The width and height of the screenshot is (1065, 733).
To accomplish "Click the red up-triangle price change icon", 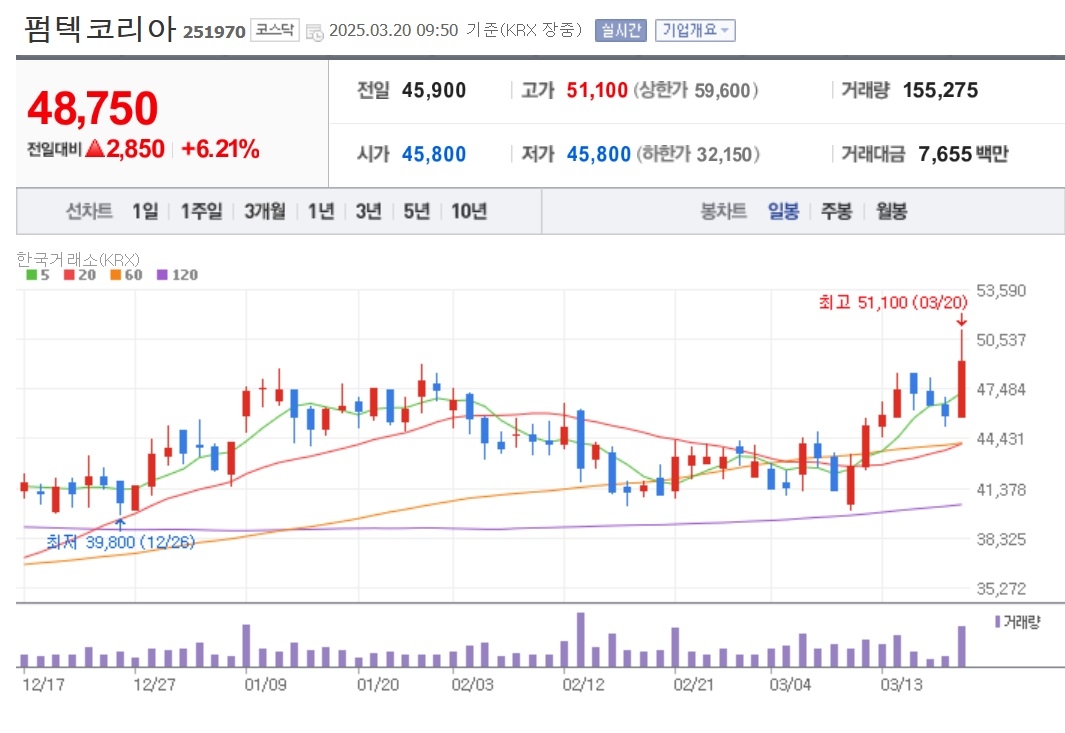I will point(94,148).
